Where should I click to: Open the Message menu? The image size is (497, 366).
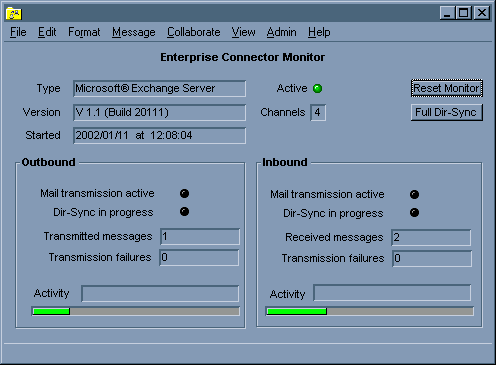tap(134, 32)
